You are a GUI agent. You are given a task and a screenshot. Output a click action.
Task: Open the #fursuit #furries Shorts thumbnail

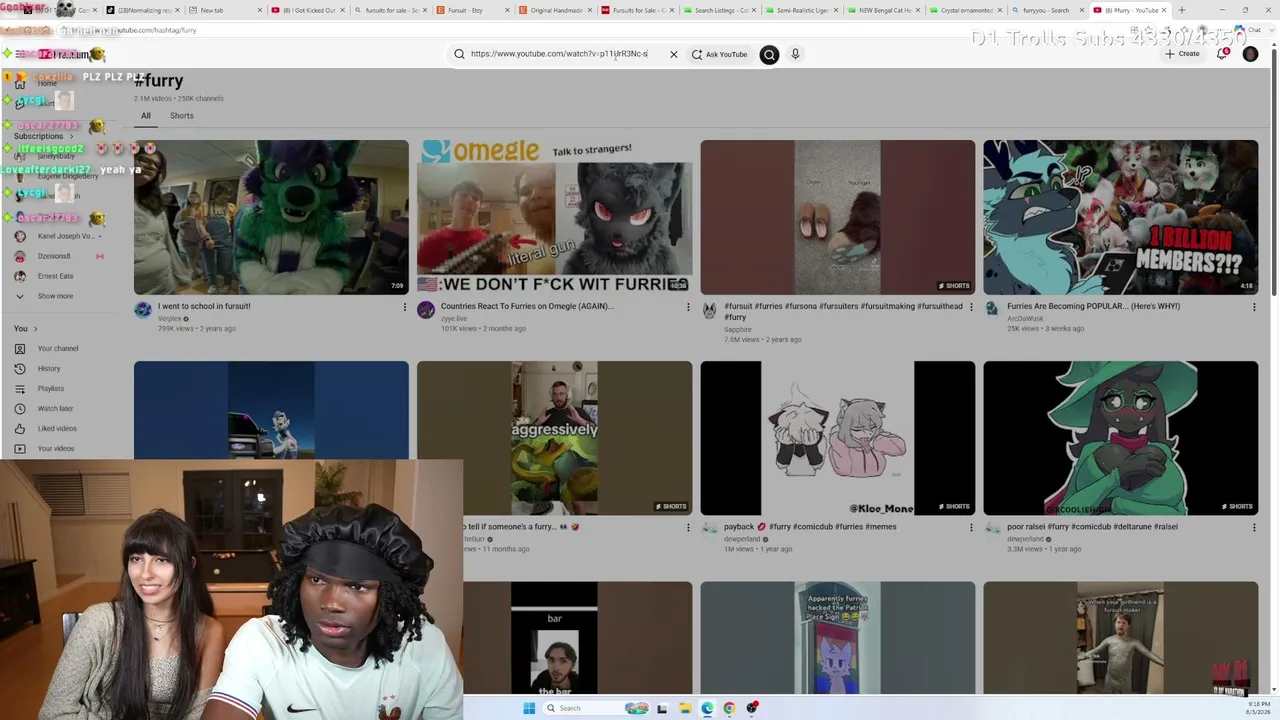[x=837, y=217]
